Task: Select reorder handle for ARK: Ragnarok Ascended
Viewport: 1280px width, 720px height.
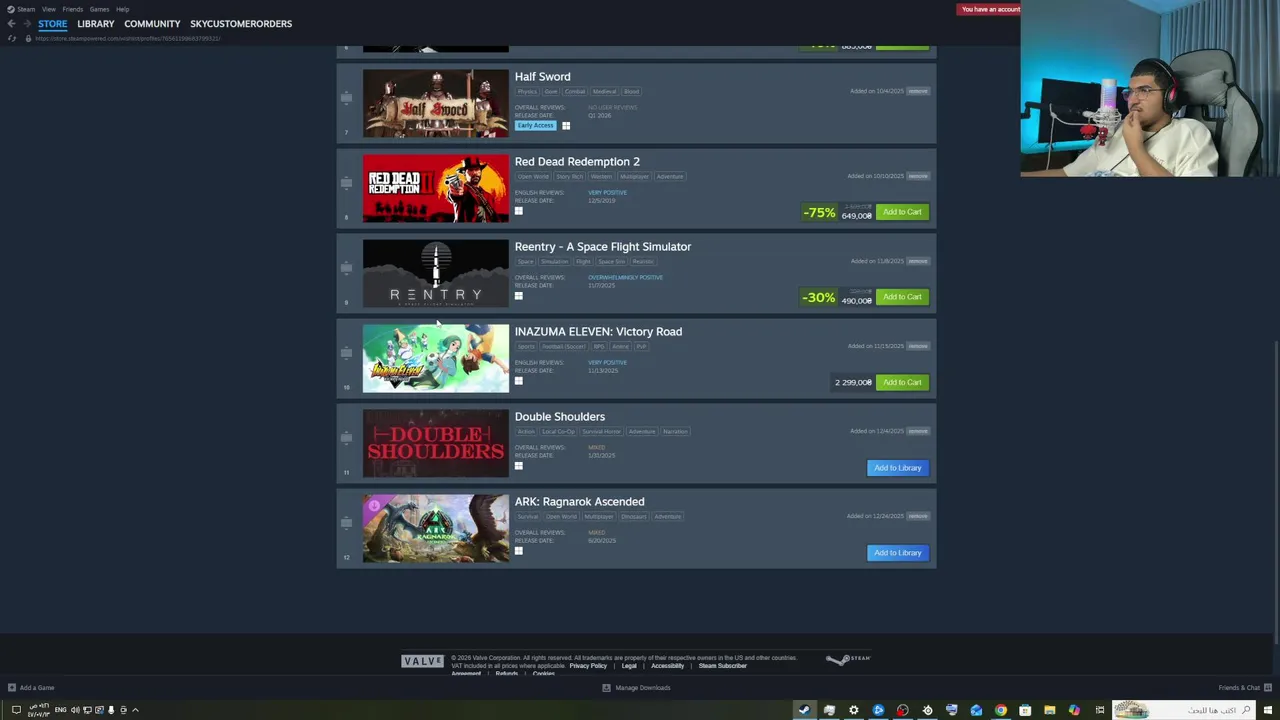Action: 346,523
